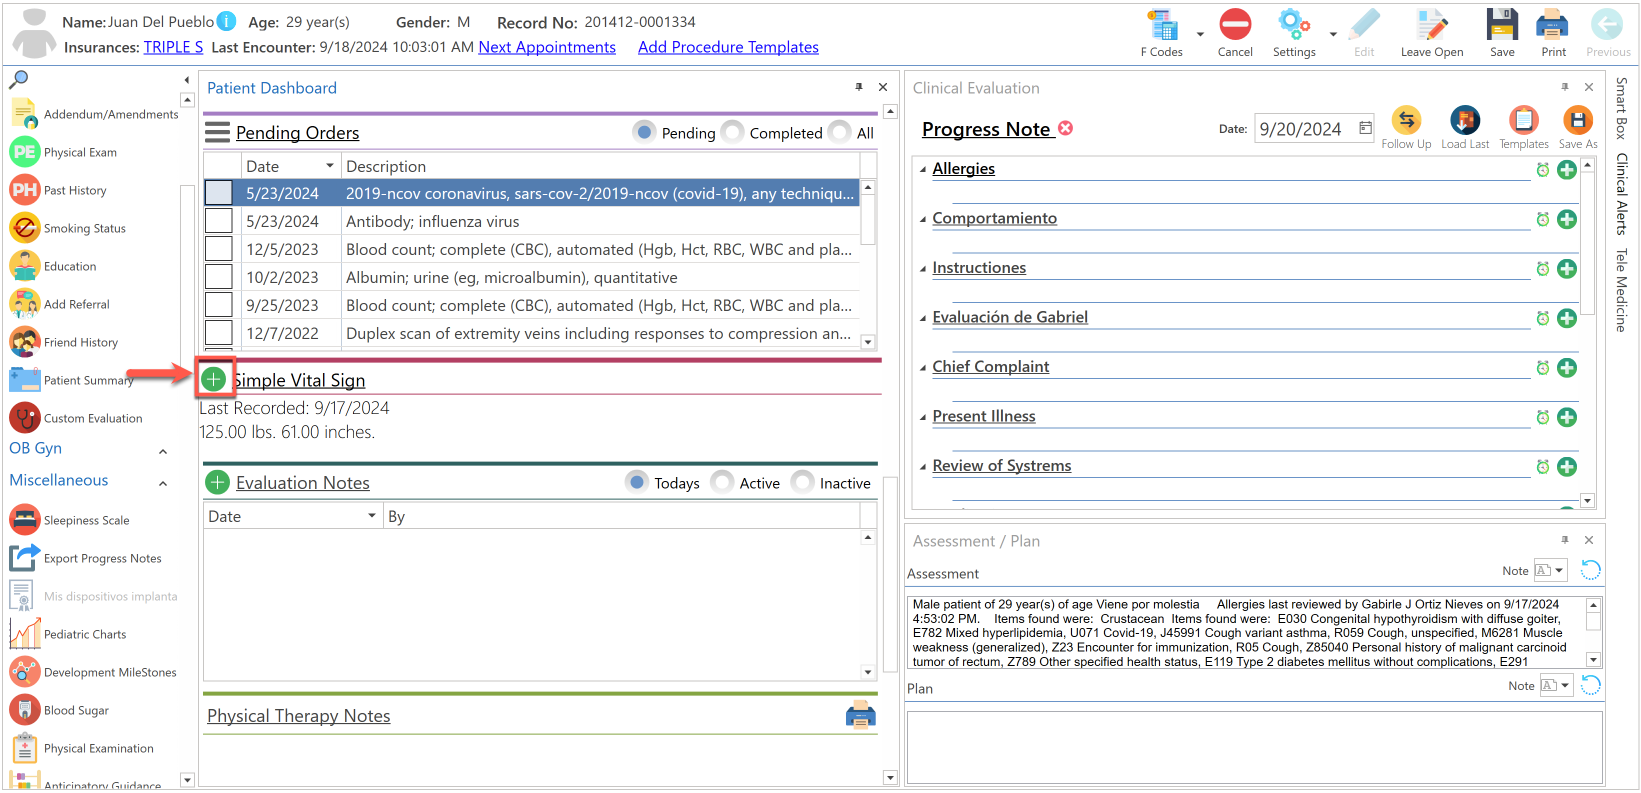Viewport: 1641px width, 793px height.
Task: Collapse the Allergies section triangle
Action: (x=923, y=169)
